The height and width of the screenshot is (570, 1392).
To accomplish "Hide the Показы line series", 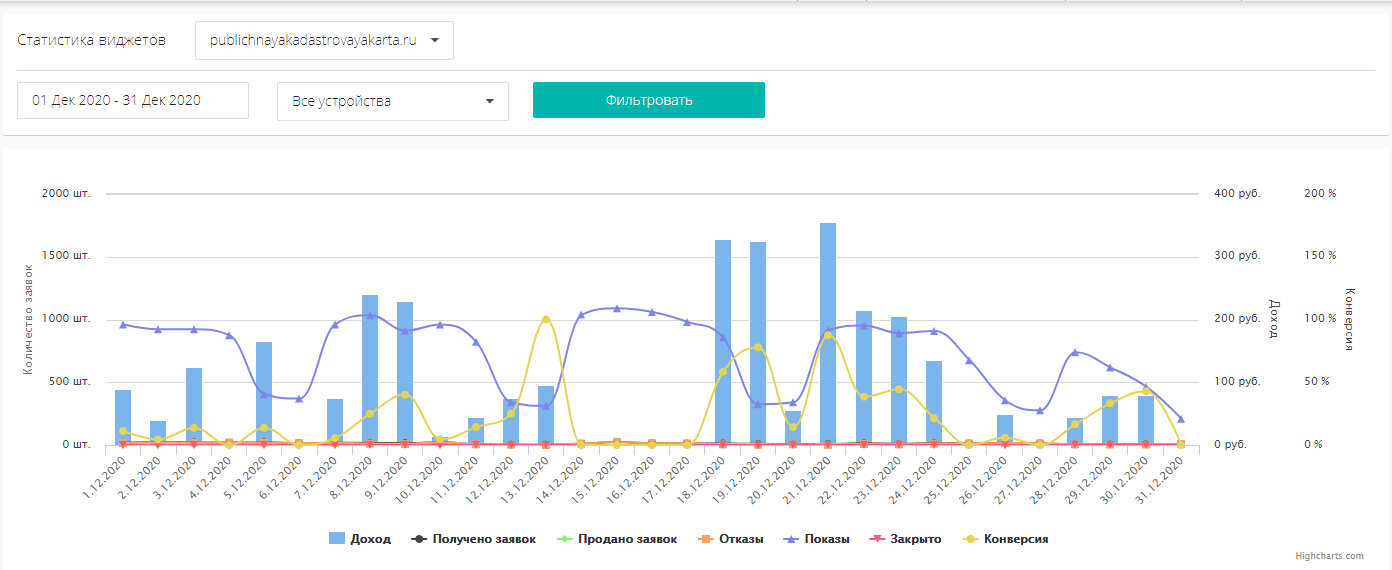I will click(816, 539).
